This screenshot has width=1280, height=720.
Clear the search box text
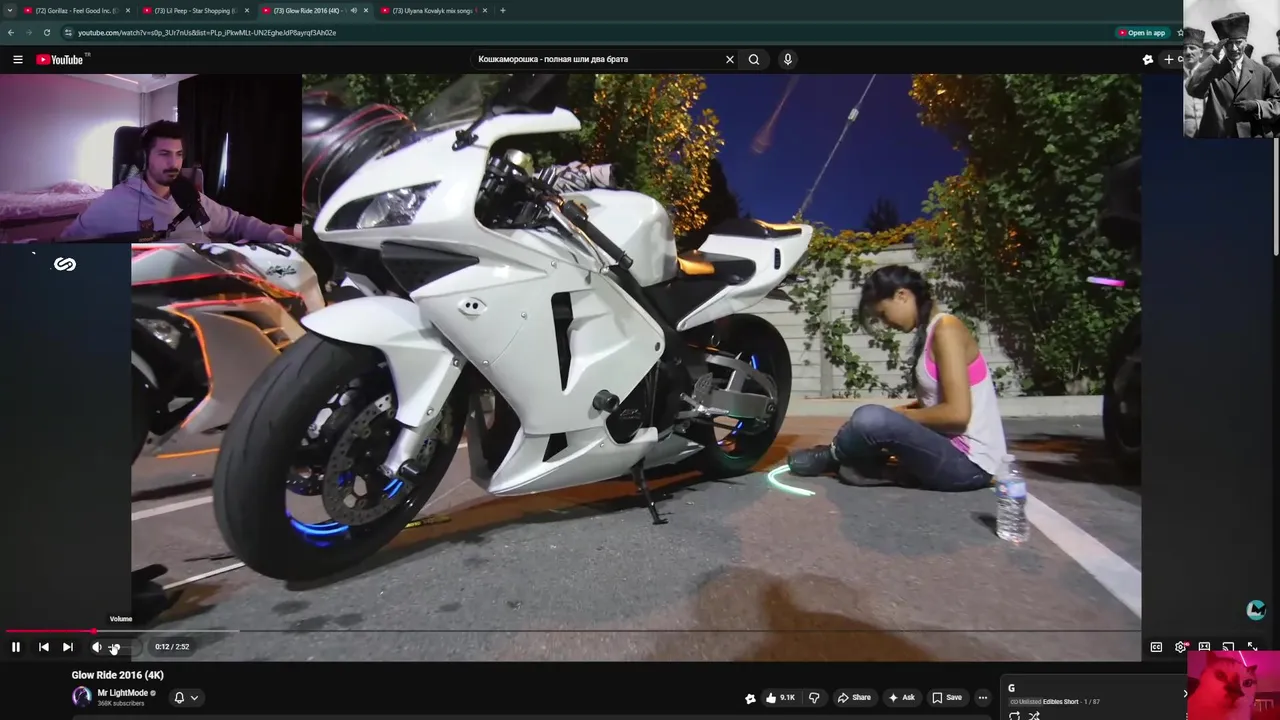pos(729,60)
